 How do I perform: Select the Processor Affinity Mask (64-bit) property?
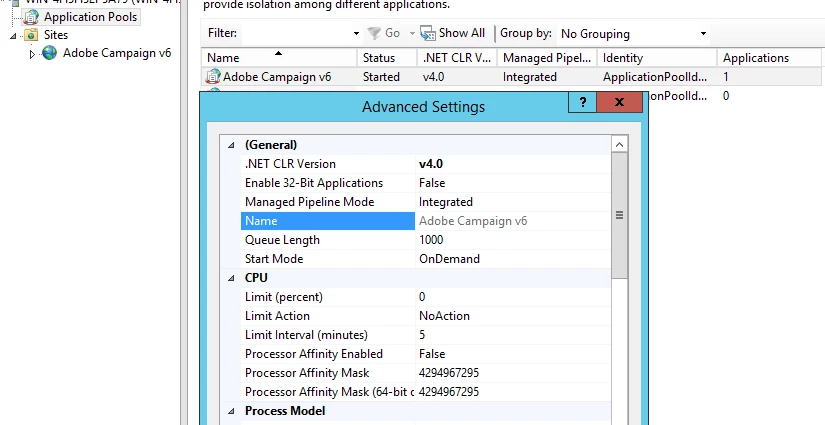click(328, 391)
